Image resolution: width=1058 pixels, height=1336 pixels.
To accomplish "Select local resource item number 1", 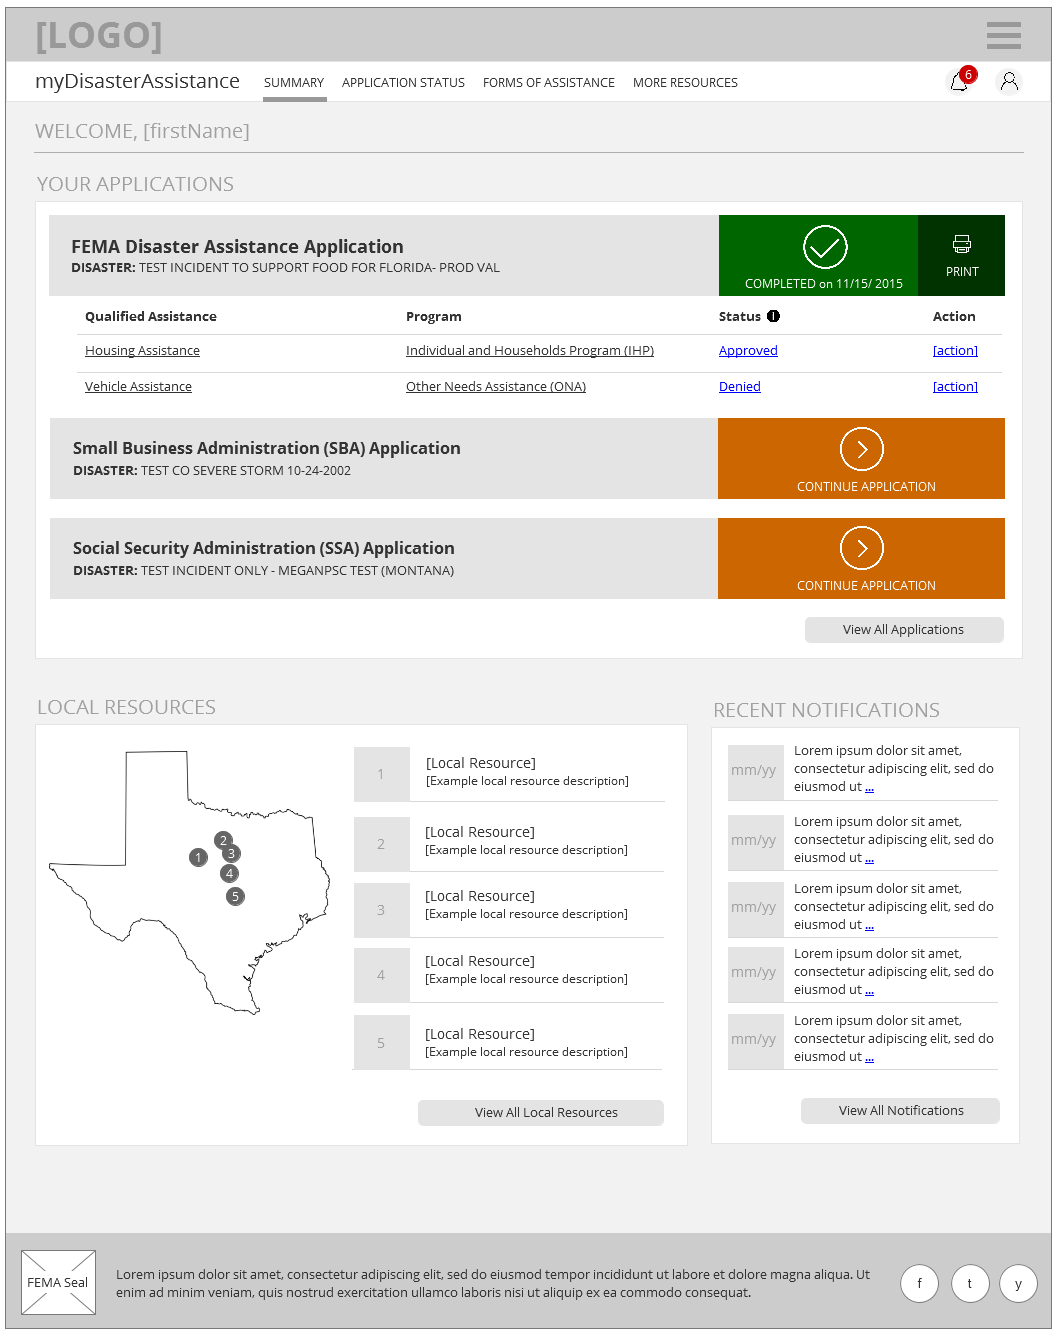I will (x=509, y=773).
